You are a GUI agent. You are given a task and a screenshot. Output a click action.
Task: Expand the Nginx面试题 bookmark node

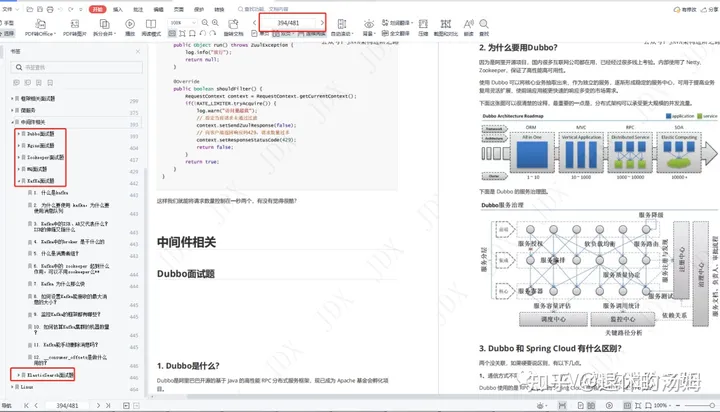[x=18, y=146]
